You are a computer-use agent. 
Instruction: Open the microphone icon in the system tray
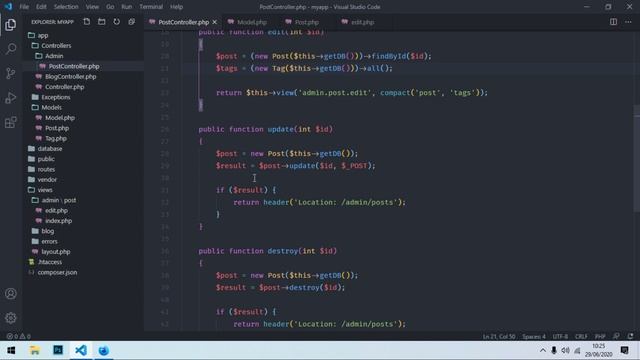point(554,350)
